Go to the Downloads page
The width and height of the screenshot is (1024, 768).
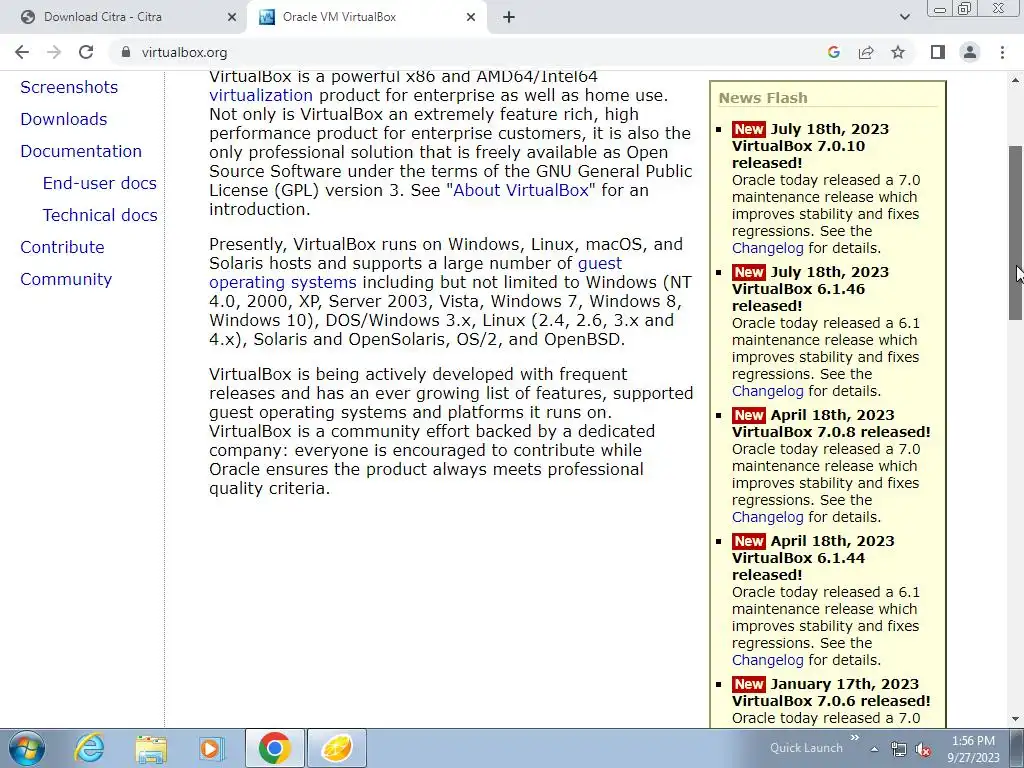click(x=64, y=120)
